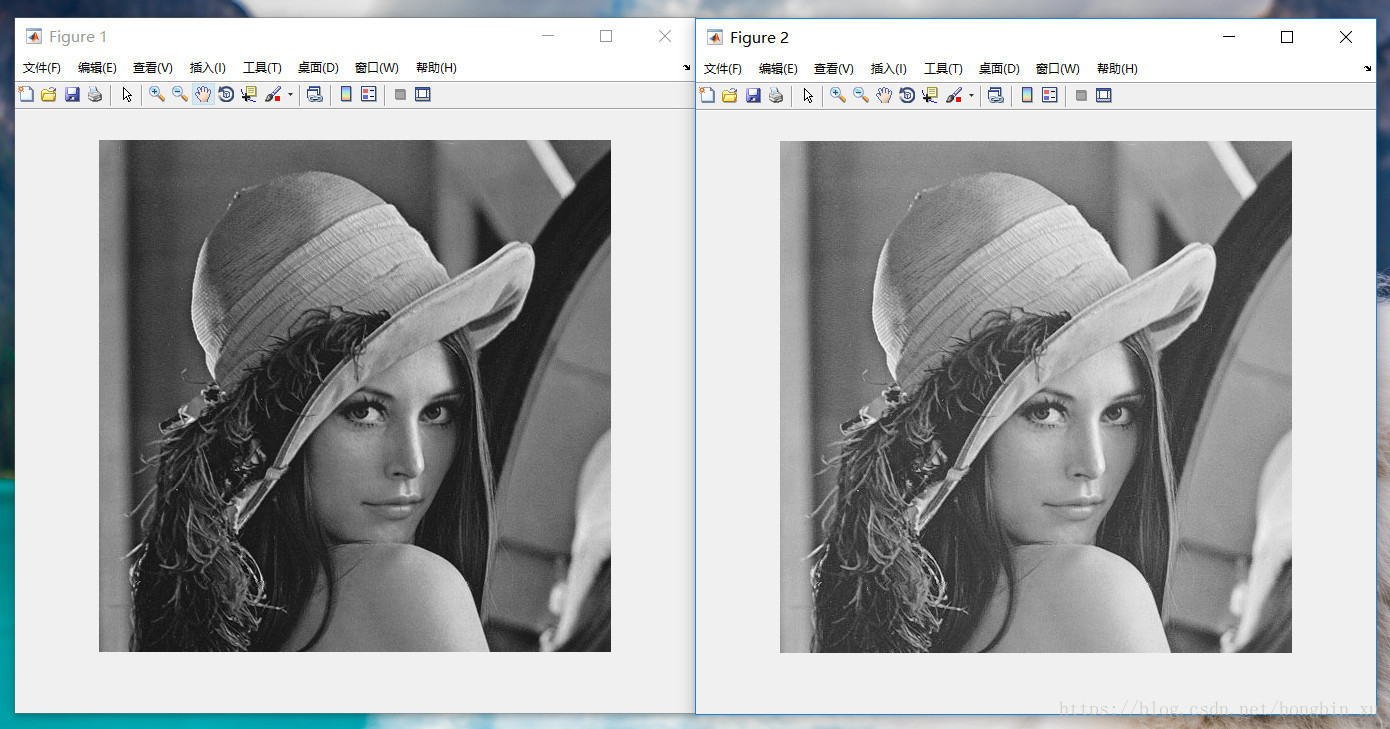
Task: Activate Zoom Out tool in Figure 1
Action: click(180, 94)
